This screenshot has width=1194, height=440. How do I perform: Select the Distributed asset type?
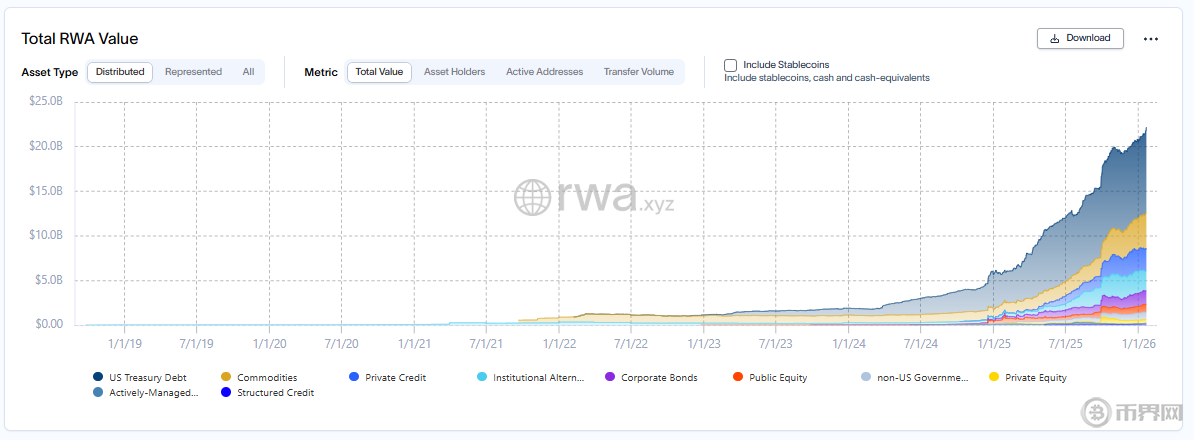click(x=120, y=72)
